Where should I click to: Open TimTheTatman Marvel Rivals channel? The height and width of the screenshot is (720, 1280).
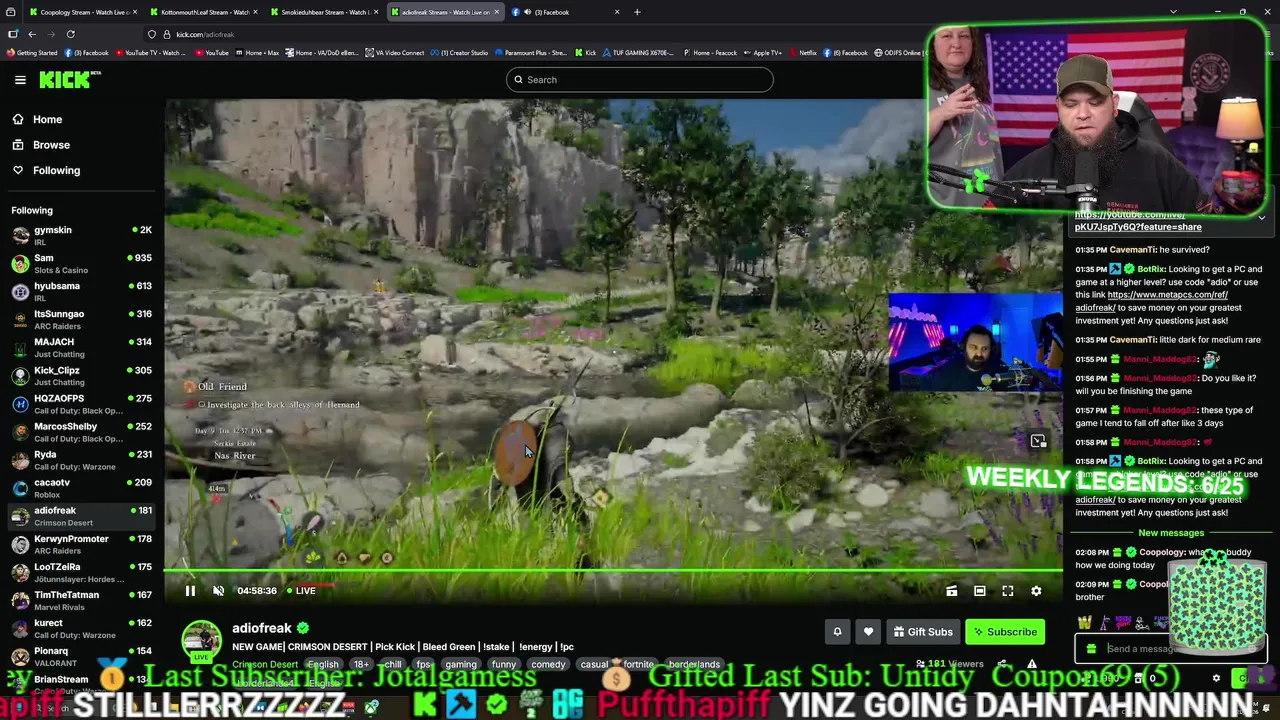pyautogui.click(x=82, y=600)
